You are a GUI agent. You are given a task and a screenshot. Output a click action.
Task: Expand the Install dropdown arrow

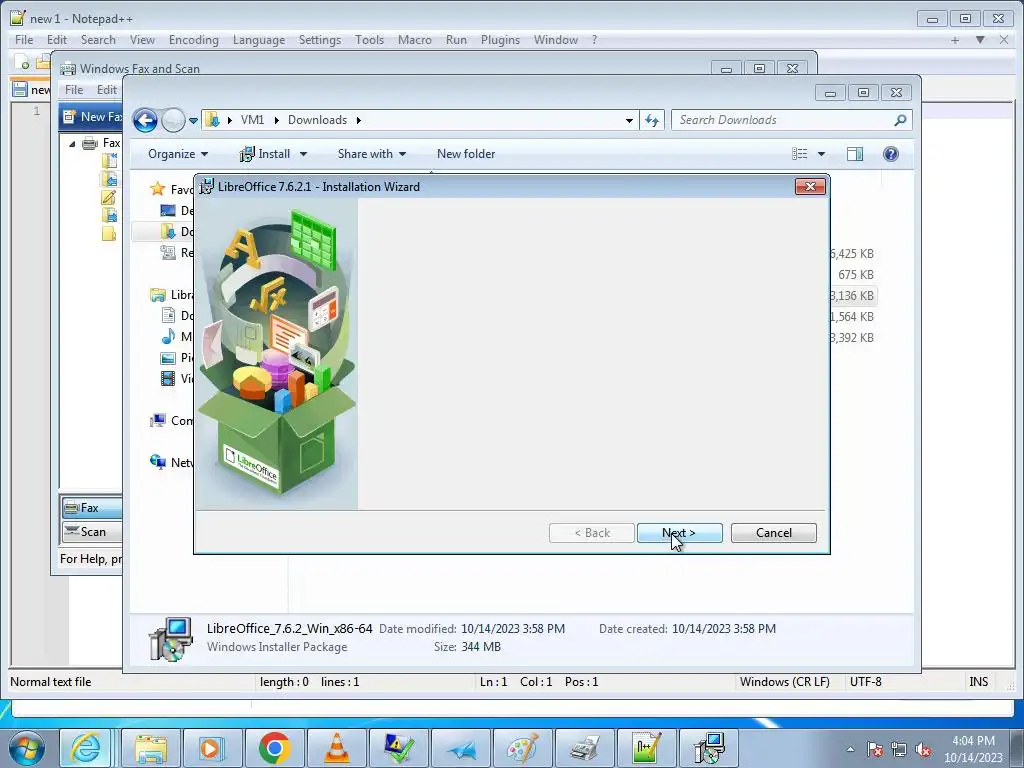pos(303,154)
